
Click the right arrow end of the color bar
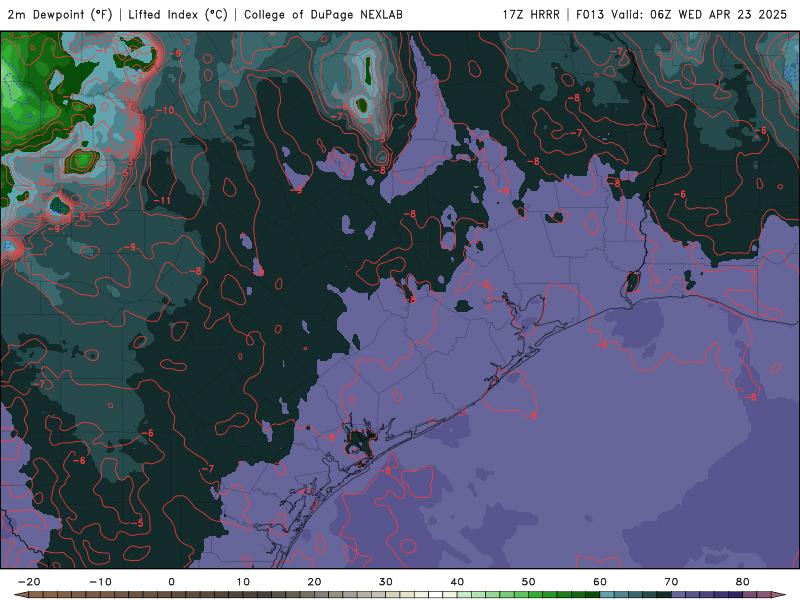[779, 595]
